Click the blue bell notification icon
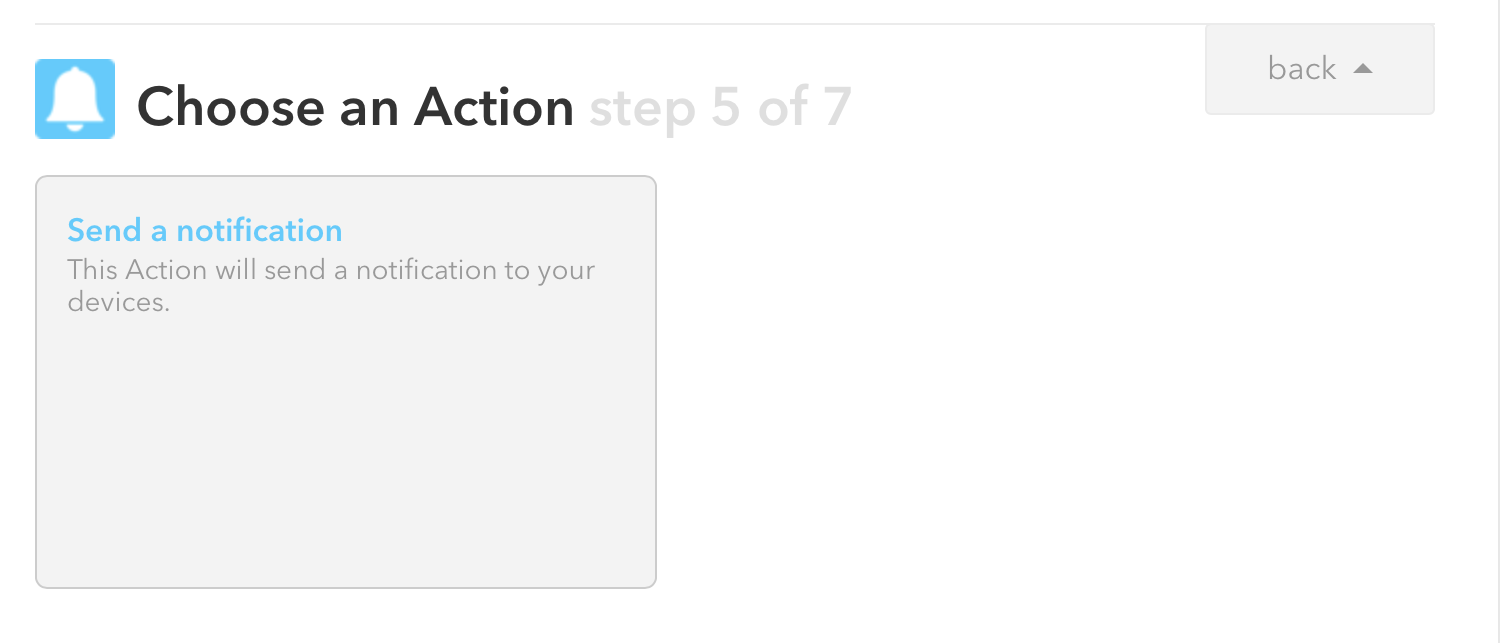 click(x=75, y=99)
